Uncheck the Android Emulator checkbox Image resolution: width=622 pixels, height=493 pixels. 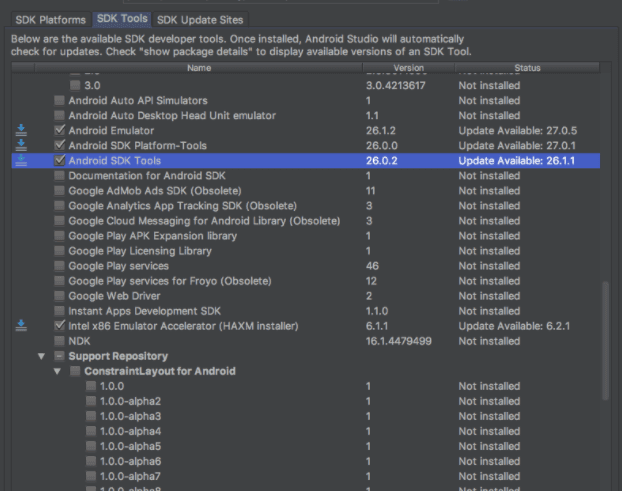click(x=60, y=130)
